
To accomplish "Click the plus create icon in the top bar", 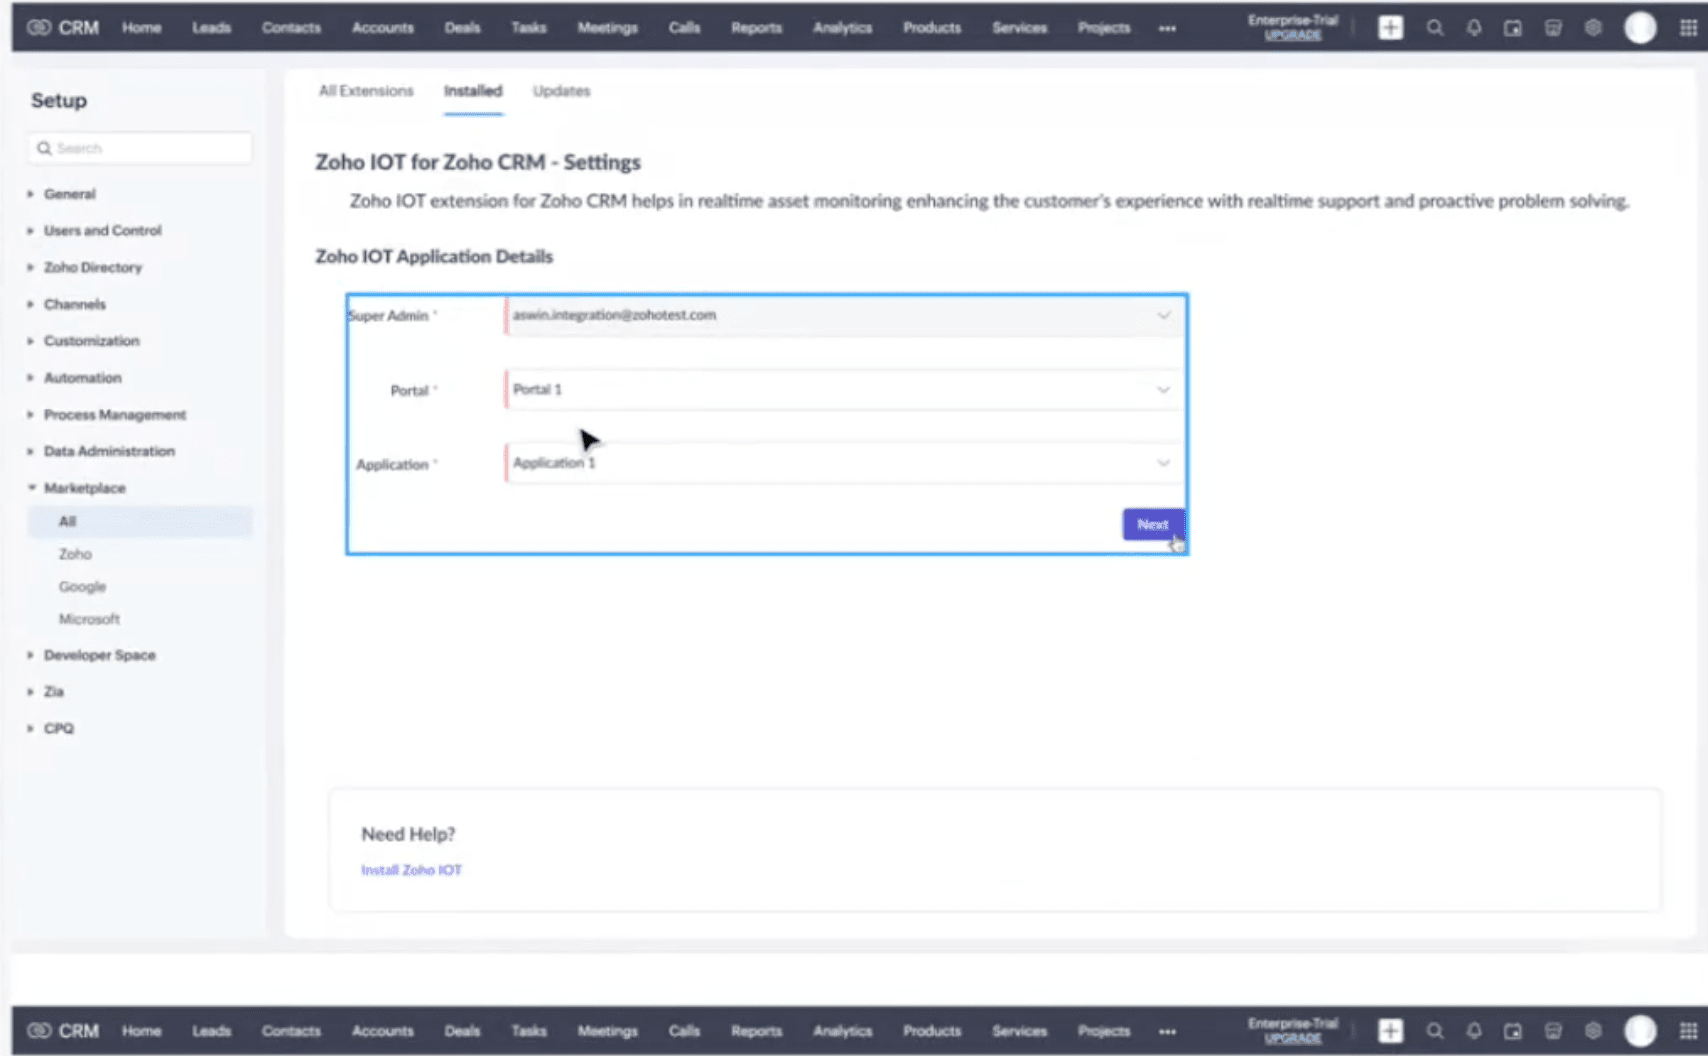I will point(1390,28).
